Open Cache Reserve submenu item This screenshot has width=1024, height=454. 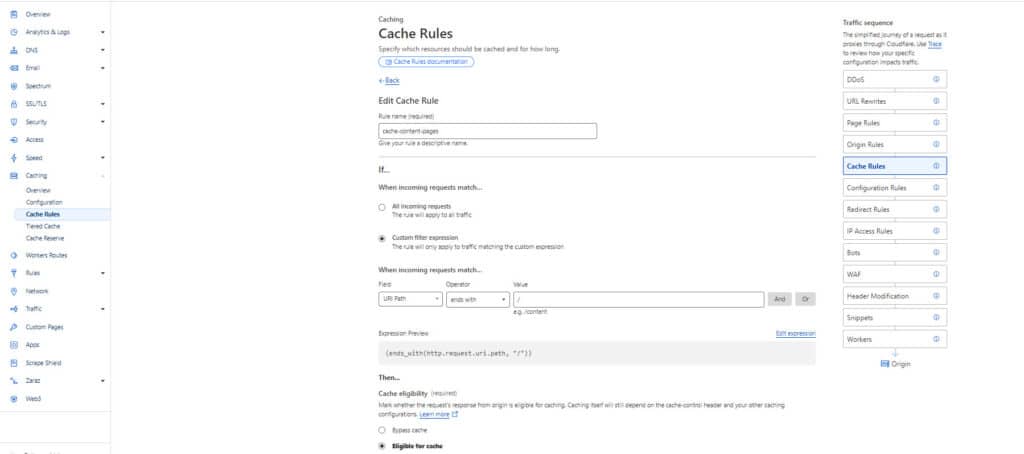(45, 238)
